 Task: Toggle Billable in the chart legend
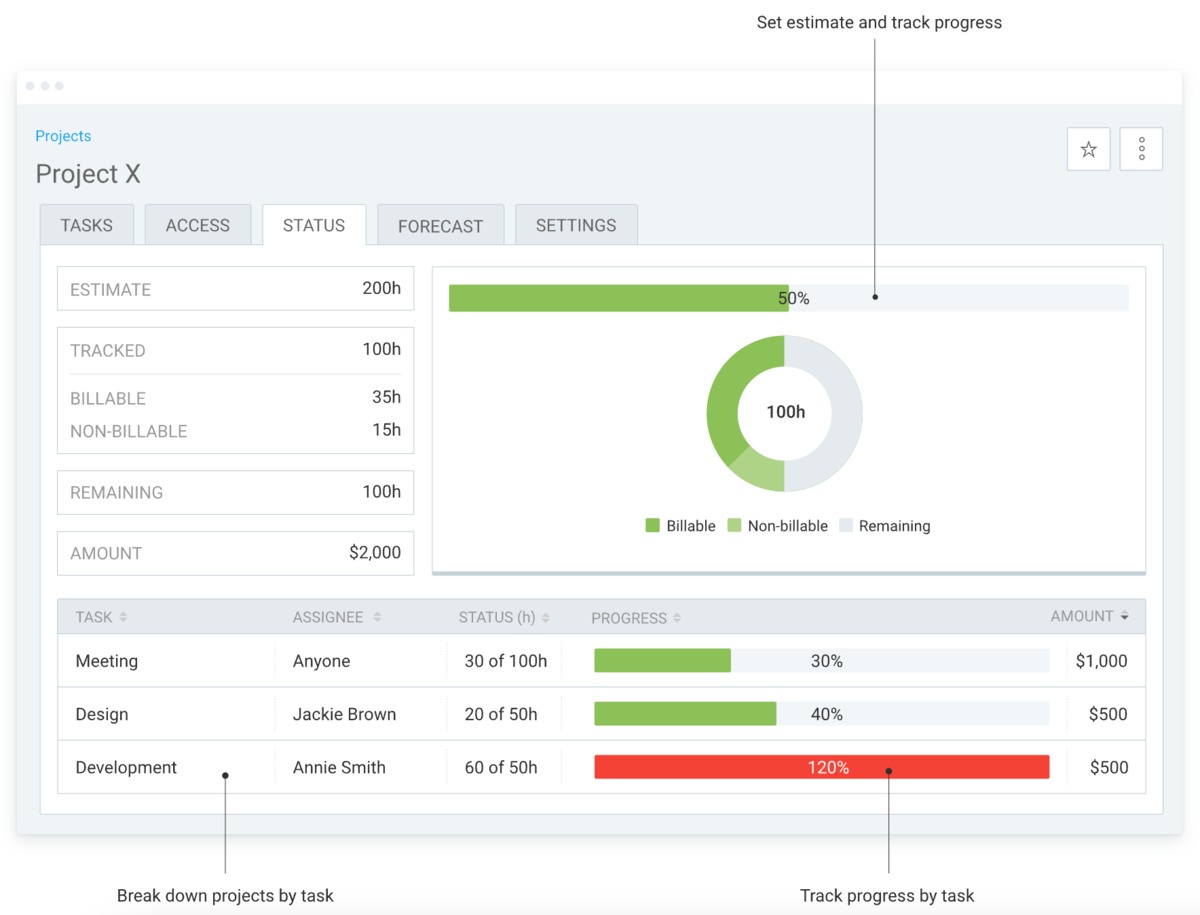click(x=681, y=525)
